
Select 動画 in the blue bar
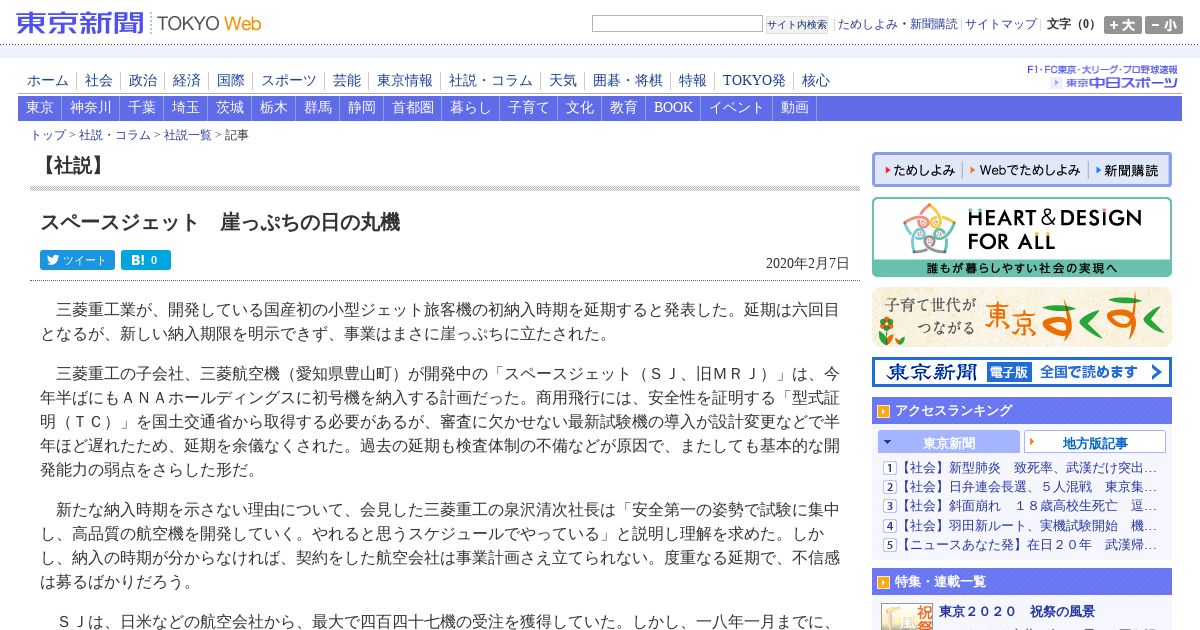pos(795,108)
